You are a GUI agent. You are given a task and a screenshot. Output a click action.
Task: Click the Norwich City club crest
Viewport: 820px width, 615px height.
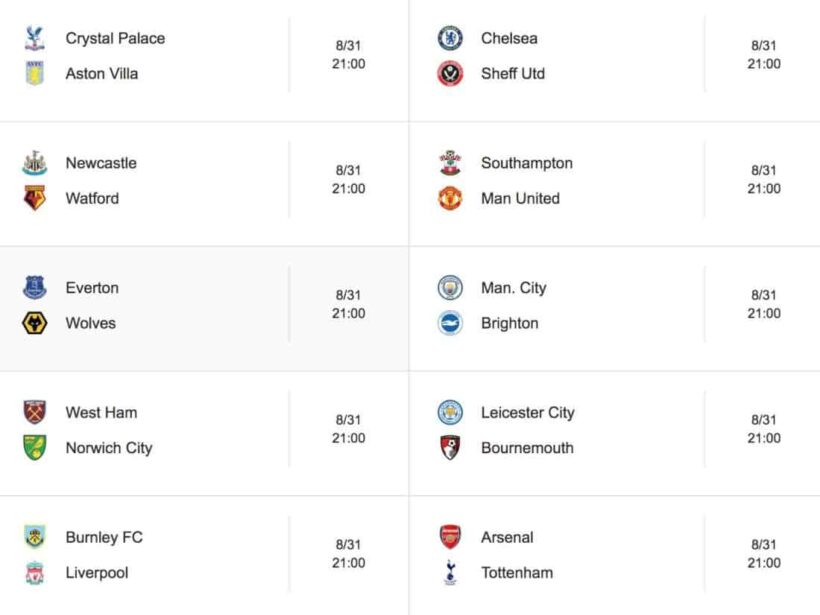tap(35, 448)
